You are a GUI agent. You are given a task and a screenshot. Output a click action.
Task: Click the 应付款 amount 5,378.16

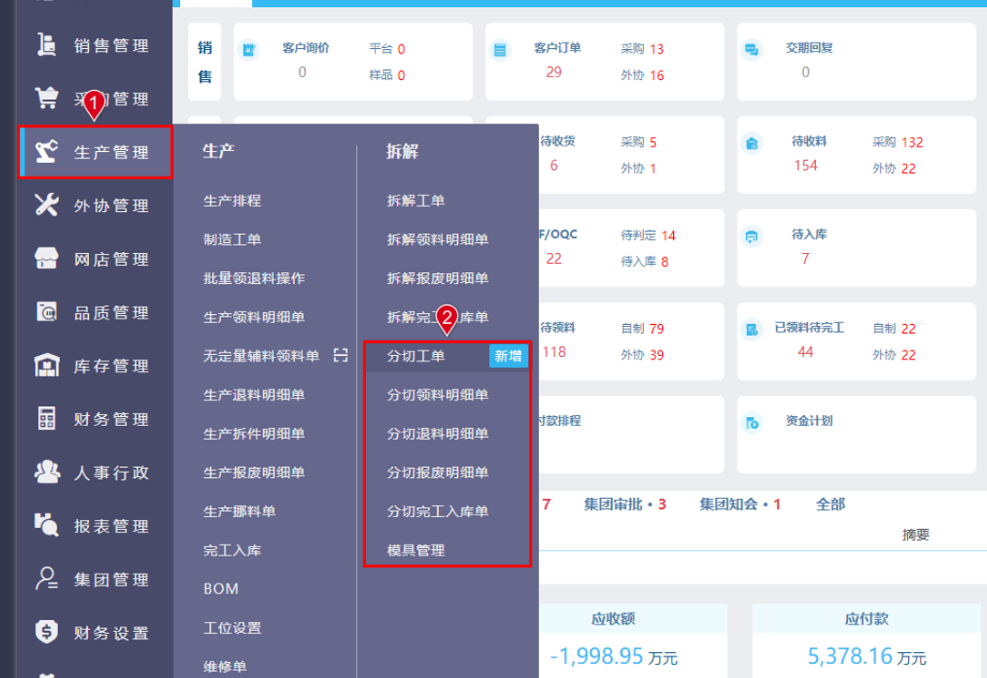click(x=849, y=656)
